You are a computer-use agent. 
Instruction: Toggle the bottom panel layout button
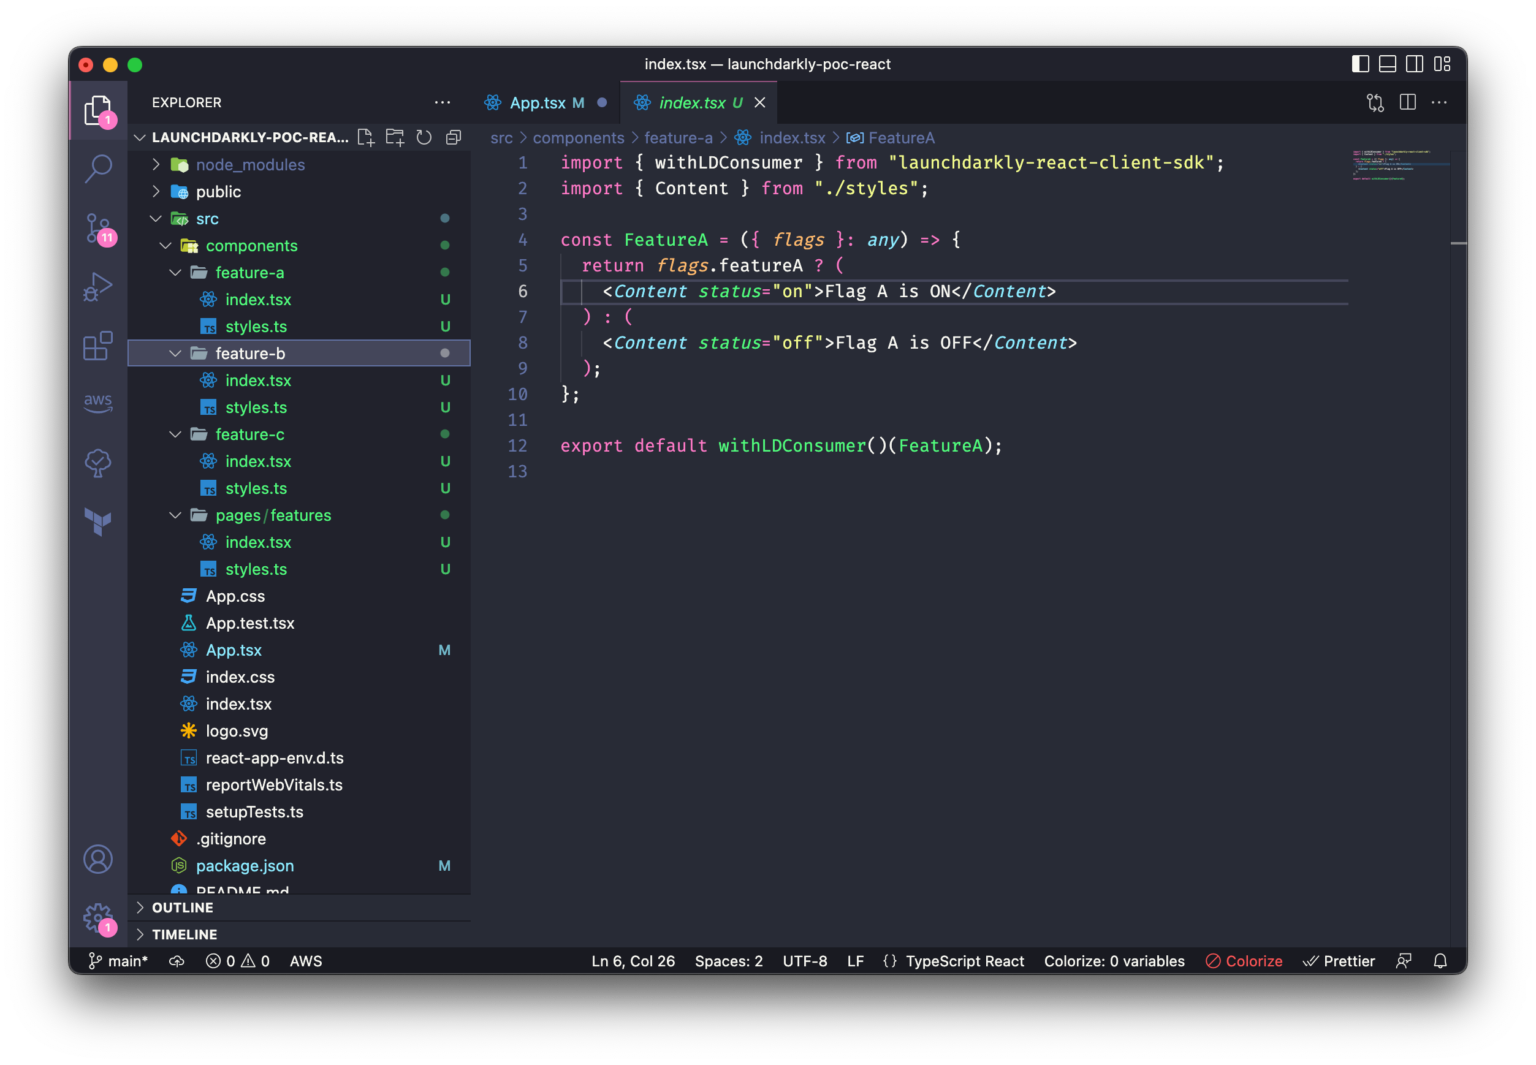point(1387,64)
